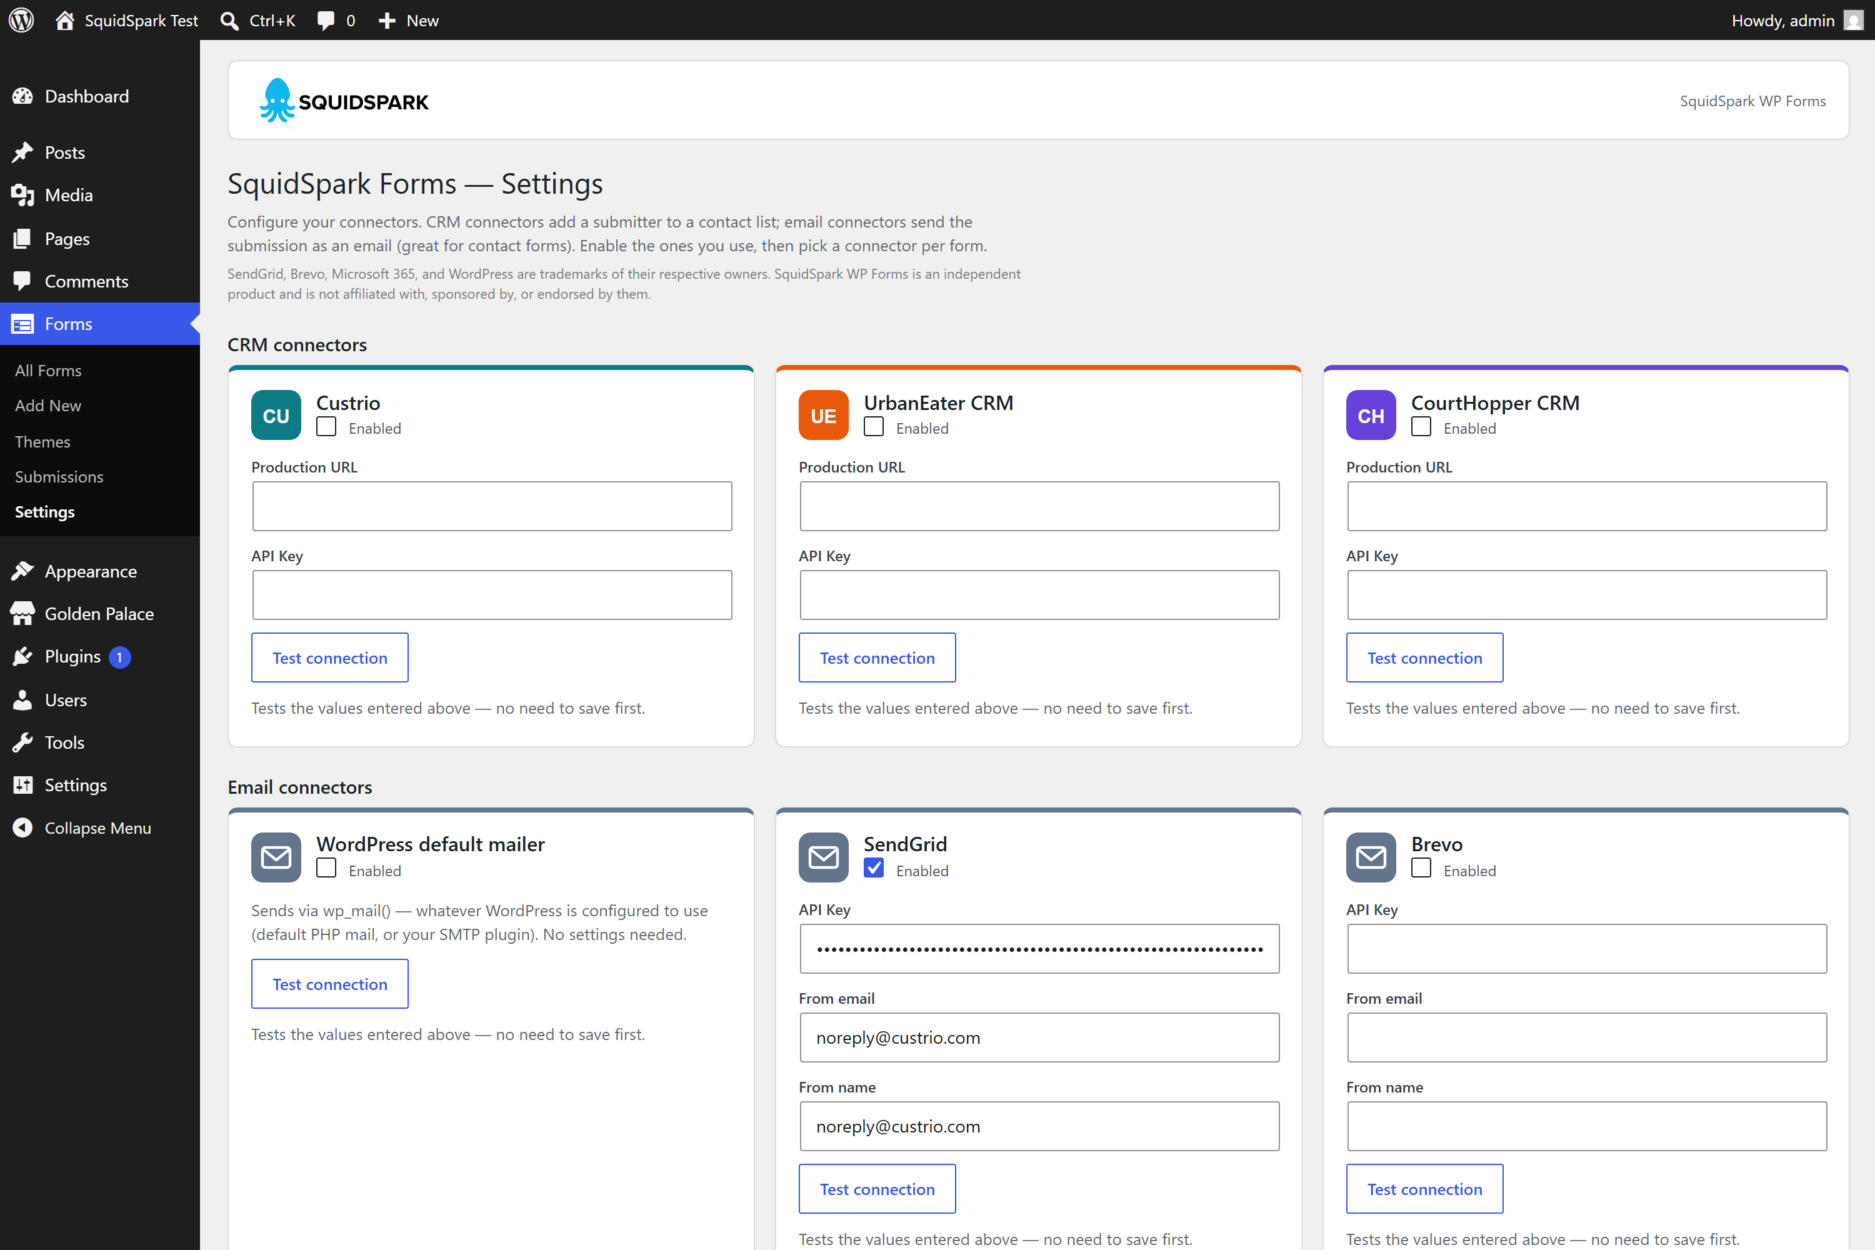Screen dimensions: 1875x1250
Task: Click the Collapse Menu arrow icon
Action: click(22, 828)
